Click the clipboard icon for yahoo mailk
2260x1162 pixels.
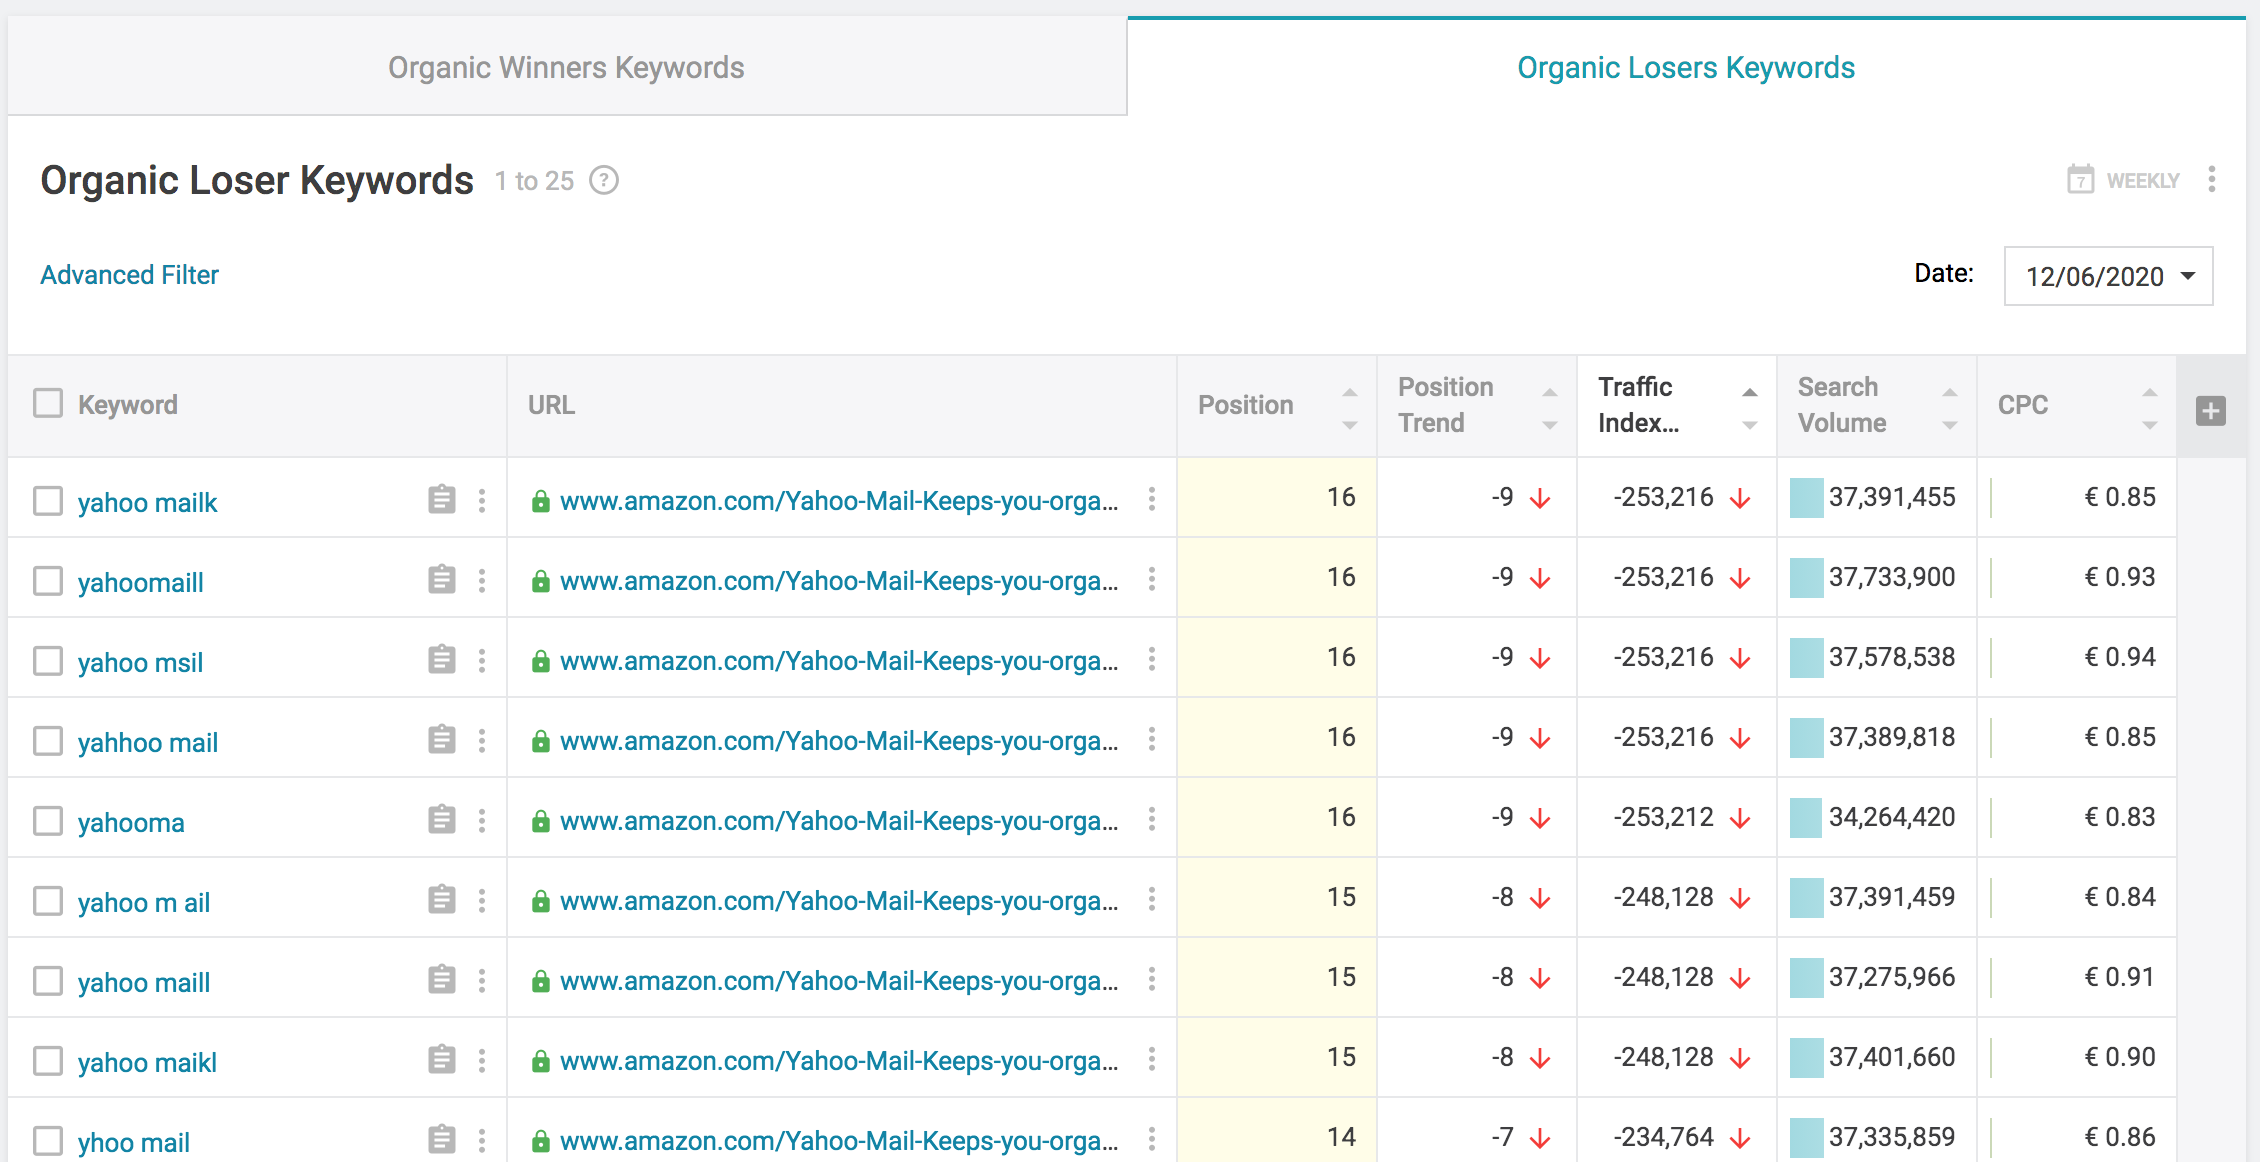[441, 499]
